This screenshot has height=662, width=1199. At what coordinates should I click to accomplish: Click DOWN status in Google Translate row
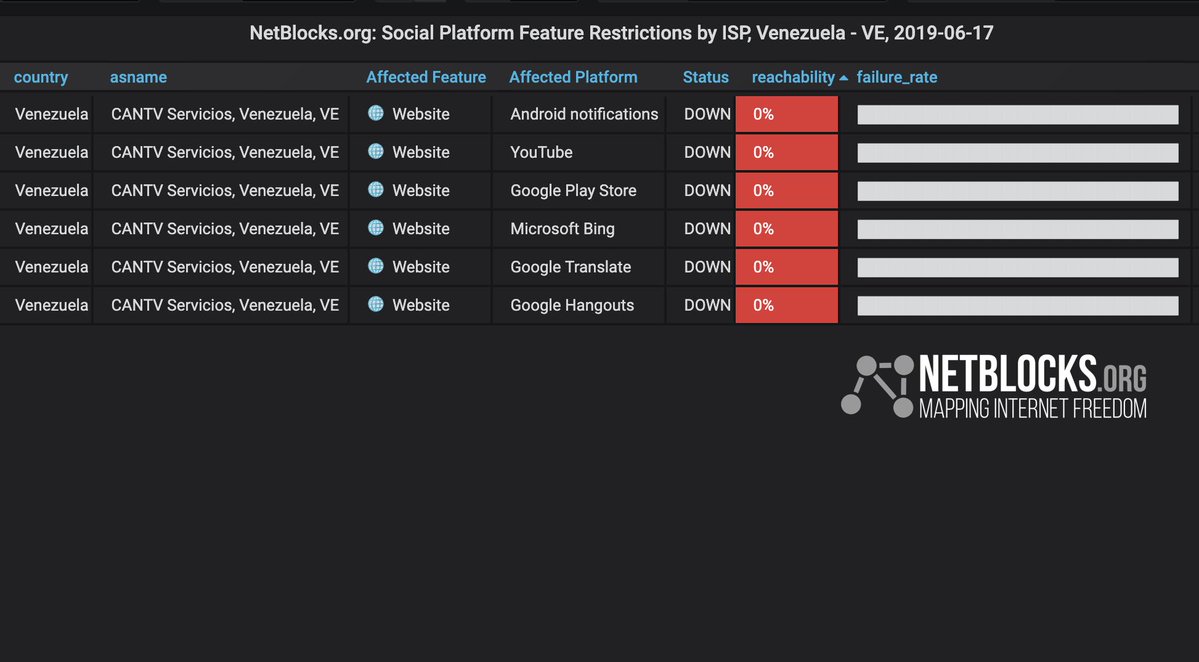click(707, 267)
